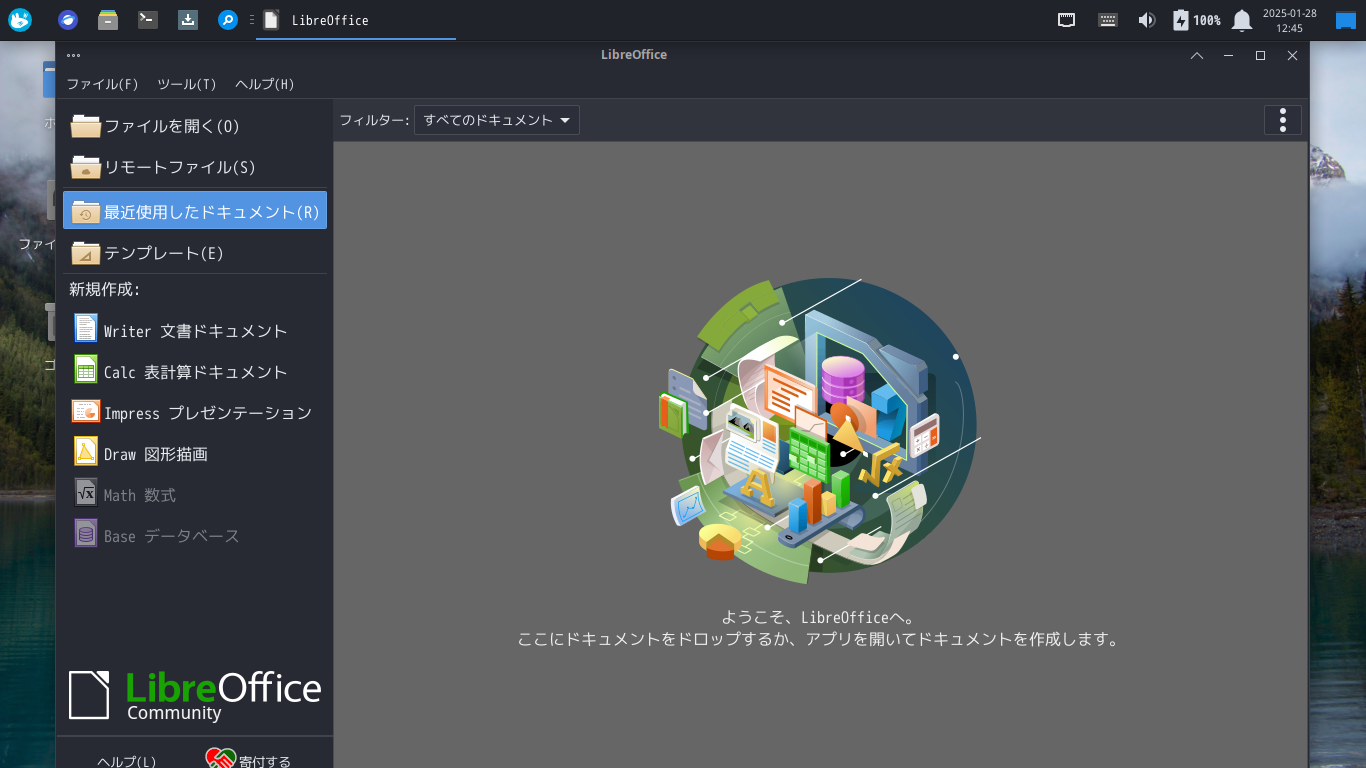Click the ヘルプ(L) button at bottom
Screen dimensions: 1366x768
click(126, 761)
